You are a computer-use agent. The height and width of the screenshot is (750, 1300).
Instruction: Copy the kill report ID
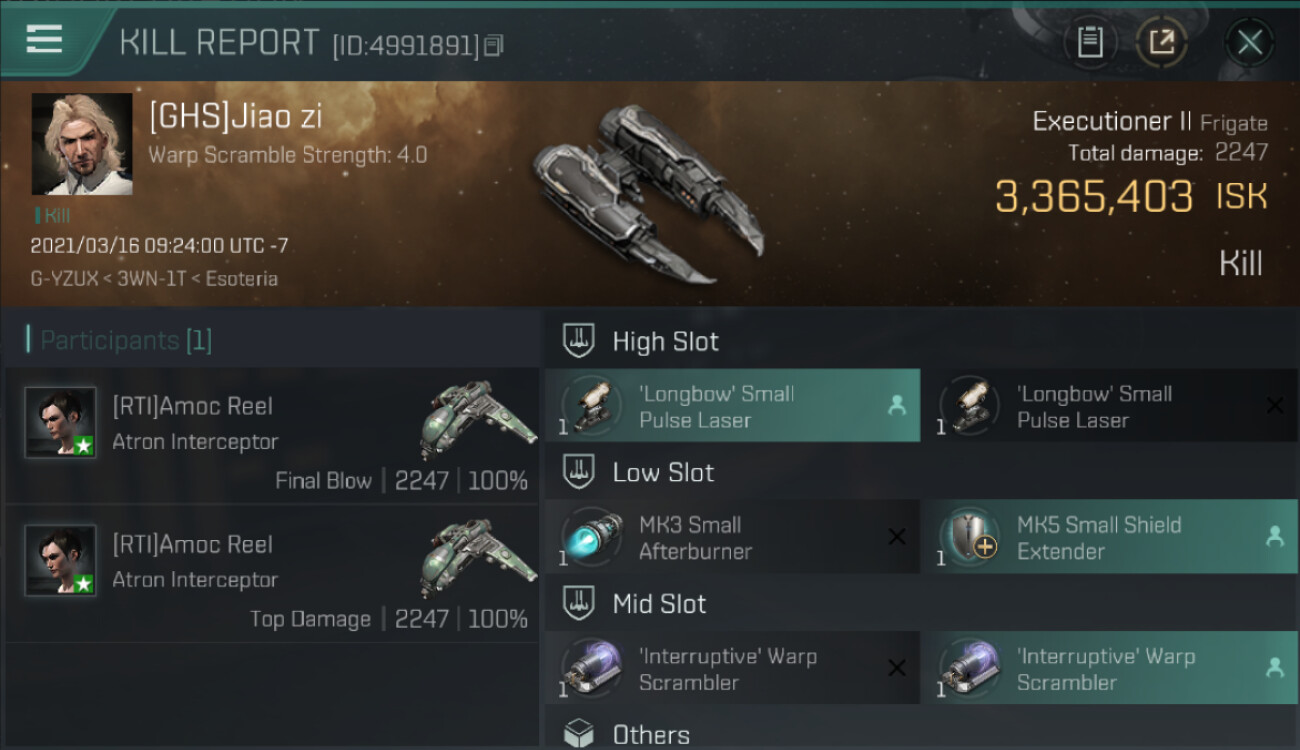(494, 45)
